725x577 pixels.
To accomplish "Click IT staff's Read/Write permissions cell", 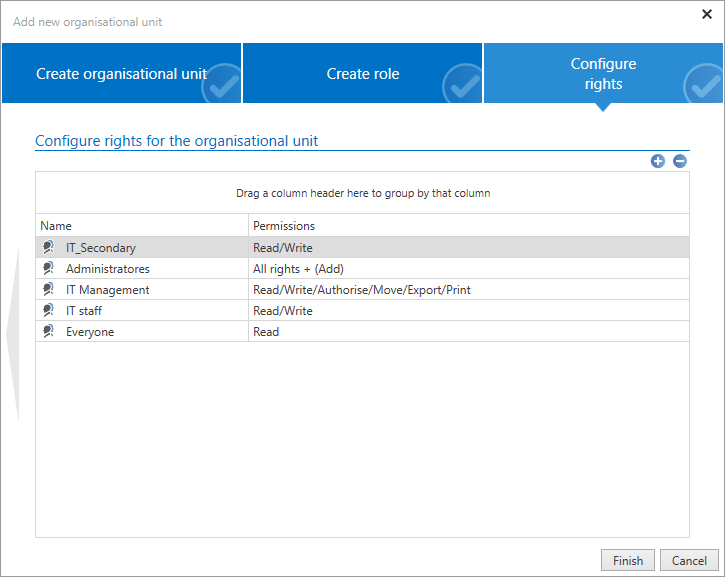I will (469, 310).
